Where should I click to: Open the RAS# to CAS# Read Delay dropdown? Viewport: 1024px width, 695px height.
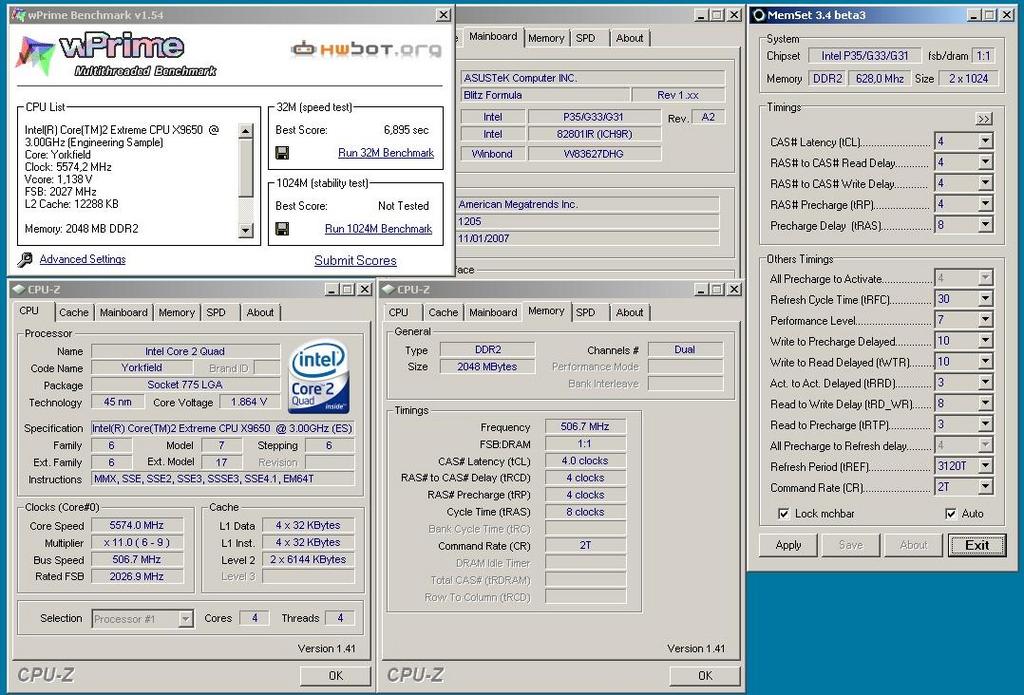985,162
